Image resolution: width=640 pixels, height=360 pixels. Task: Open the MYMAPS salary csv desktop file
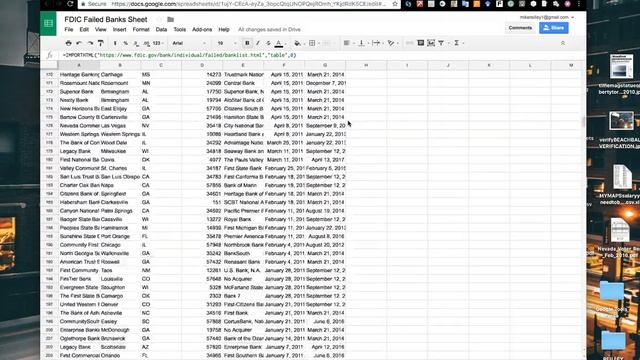621,176
